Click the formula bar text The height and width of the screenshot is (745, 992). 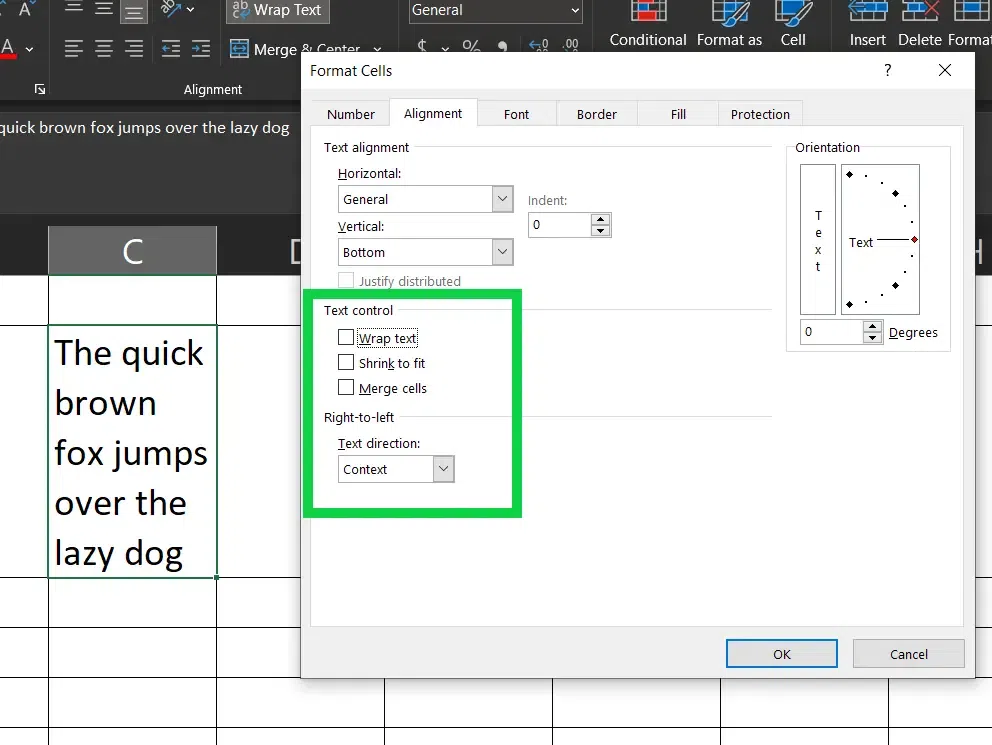tap(144, 127)
